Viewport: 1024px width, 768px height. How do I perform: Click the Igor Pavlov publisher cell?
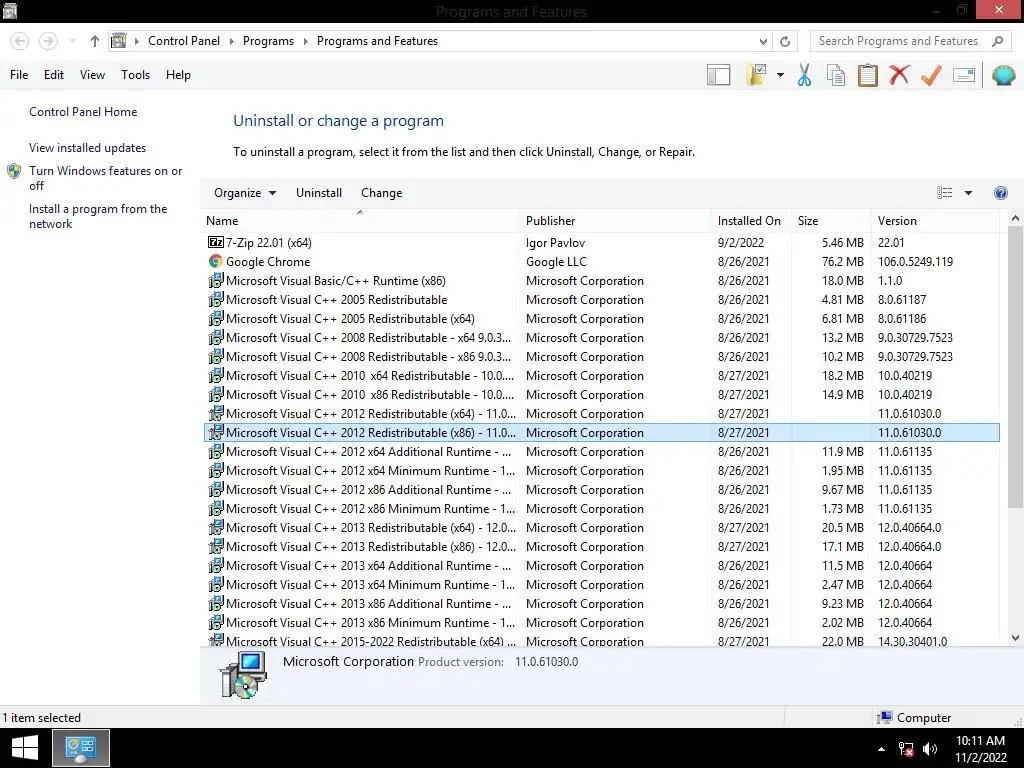pyautogui.click(x=555, y=242)
